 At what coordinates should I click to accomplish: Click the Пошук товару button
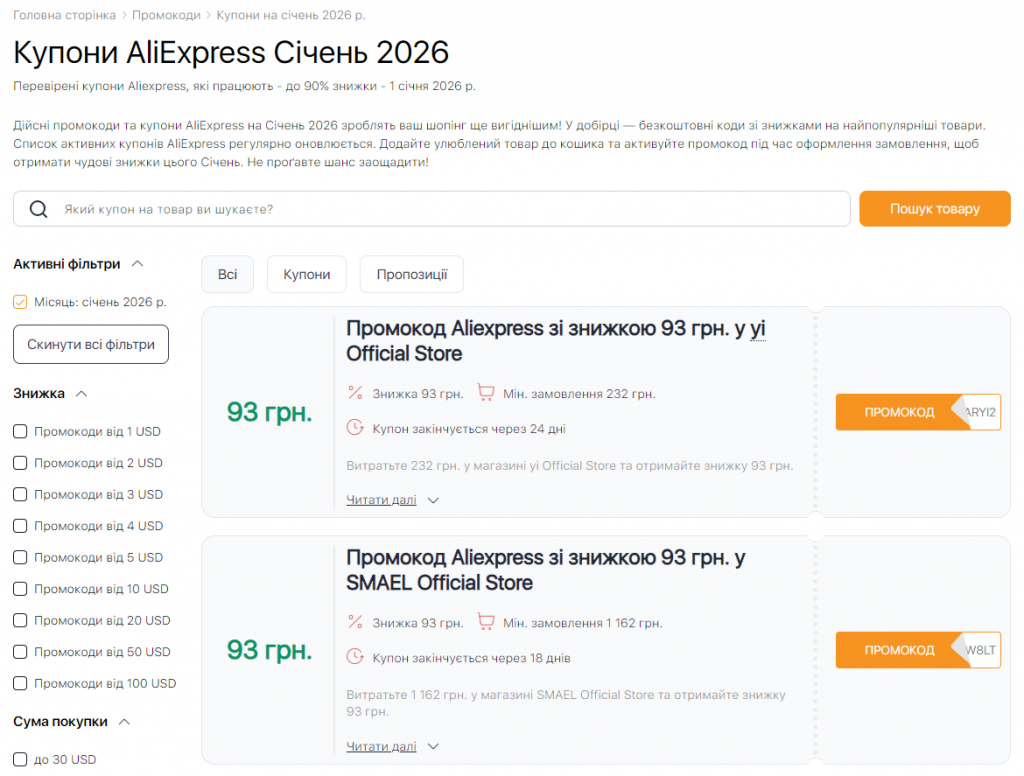pyautogui.click(x=934, y=208)
